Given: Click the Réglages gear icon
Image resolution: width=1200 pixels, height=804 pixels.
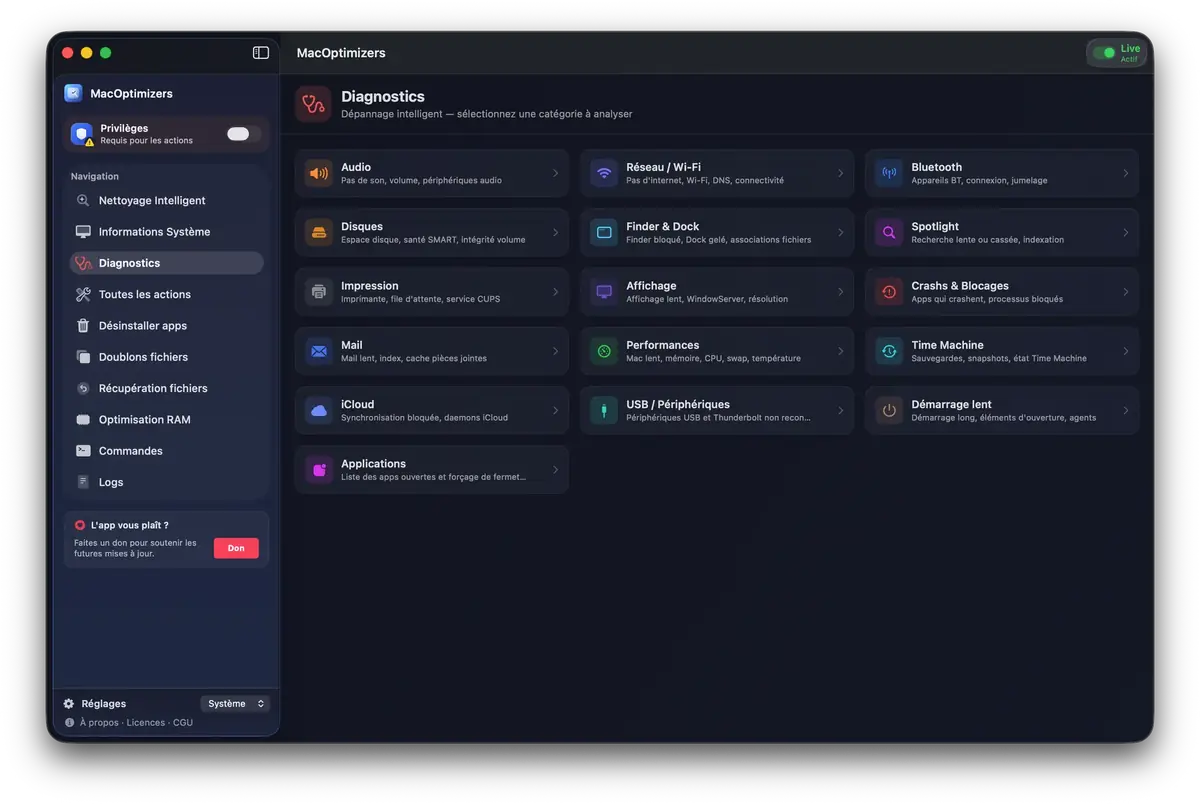Looking at the screenshot, I should (x=68, y=703).
